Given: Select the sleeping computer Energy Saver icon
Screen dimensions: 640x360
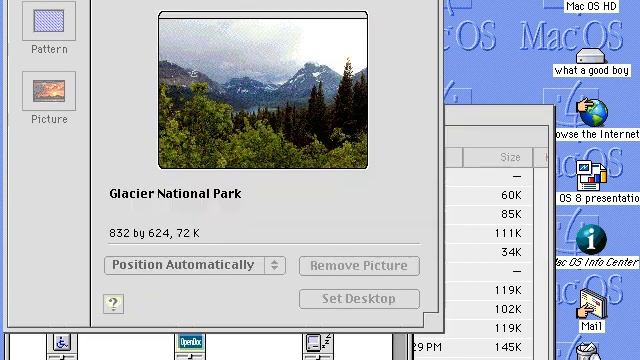Looking at the screenshot, I should (318, 342).
